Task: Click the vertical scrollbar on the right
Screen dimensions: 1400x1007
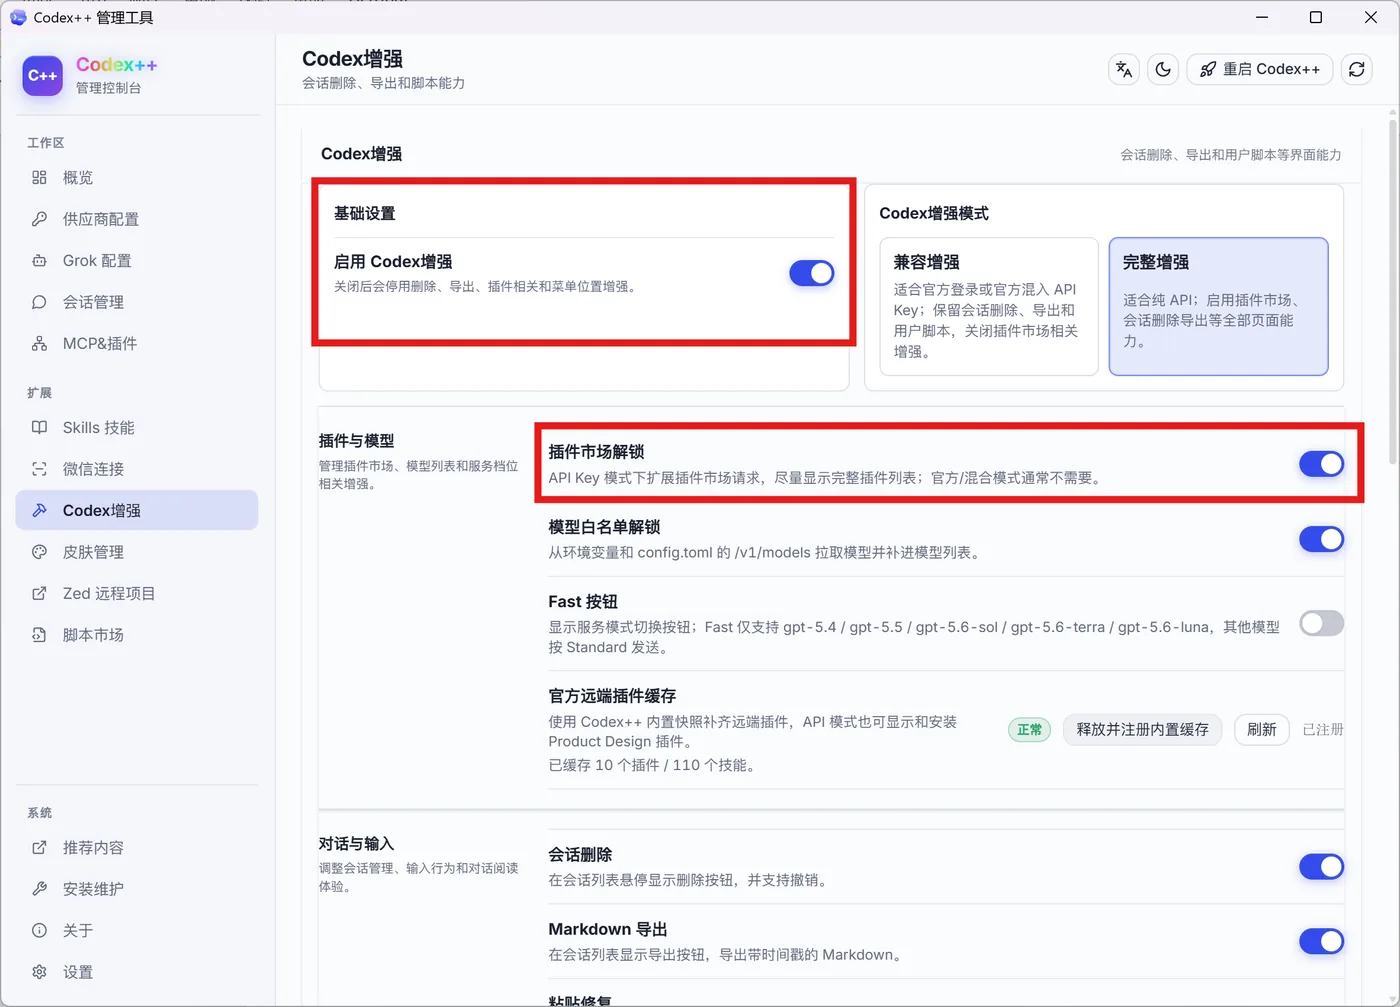Action: pos(1393,290)
